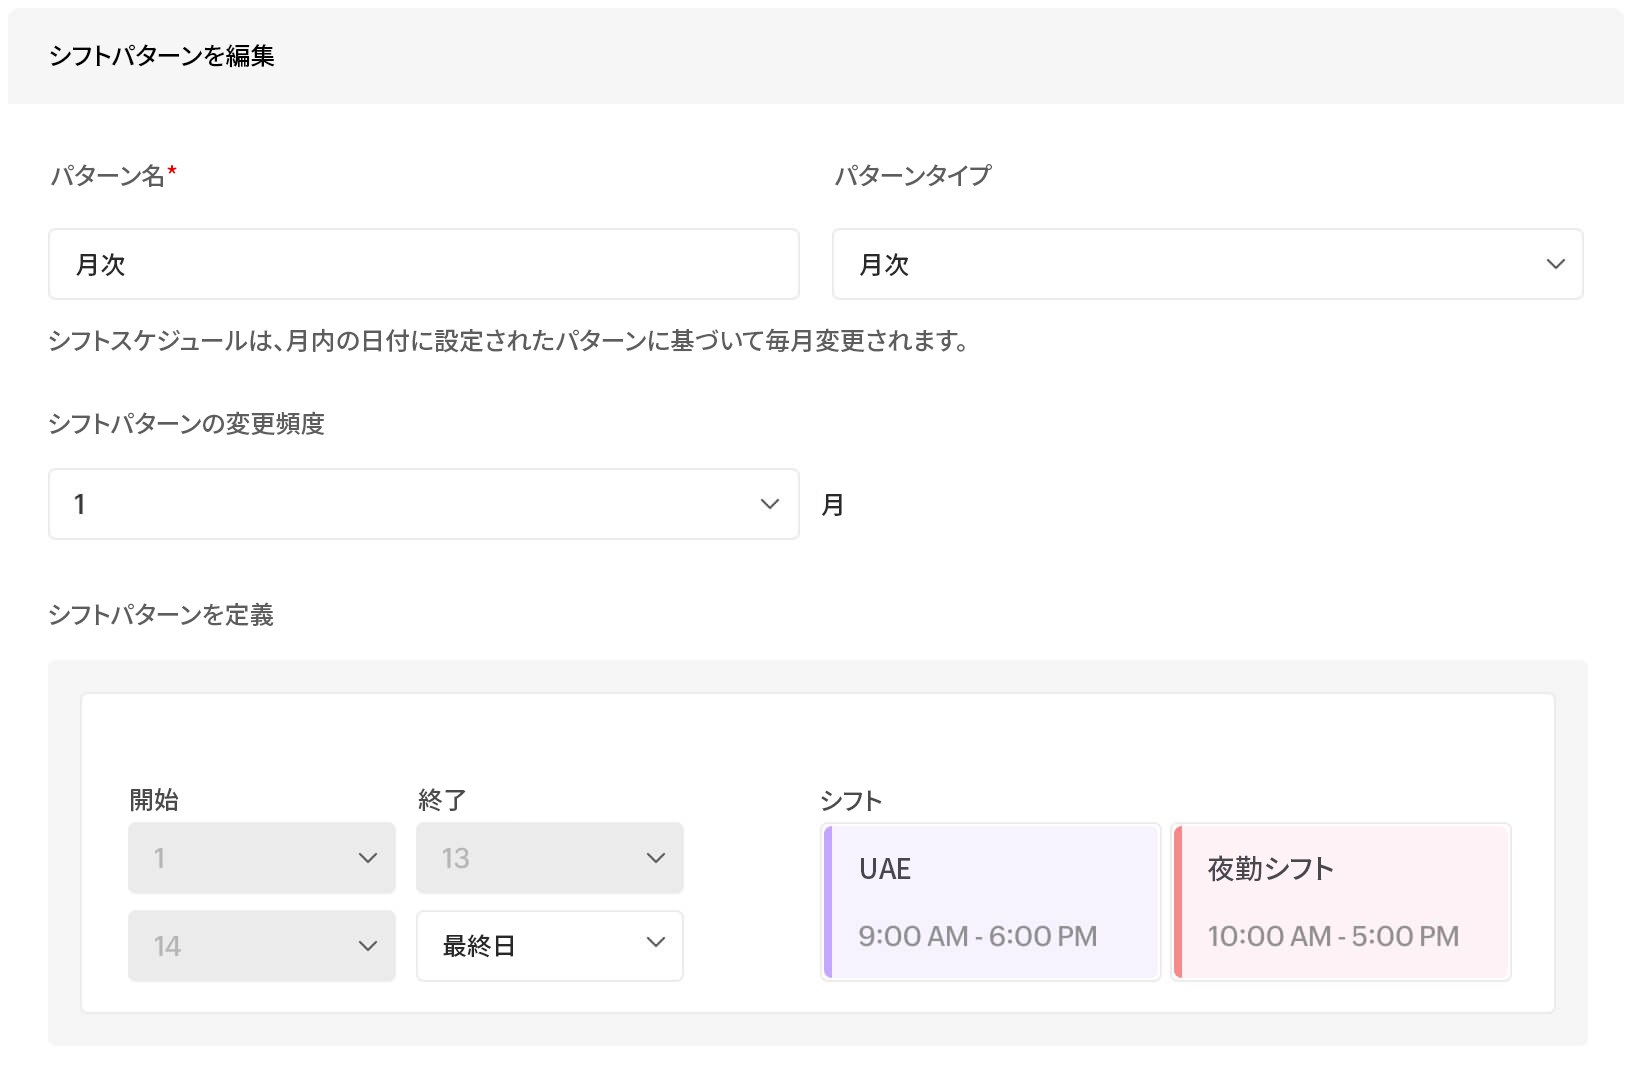Click the シフト section label

point(849,800)
